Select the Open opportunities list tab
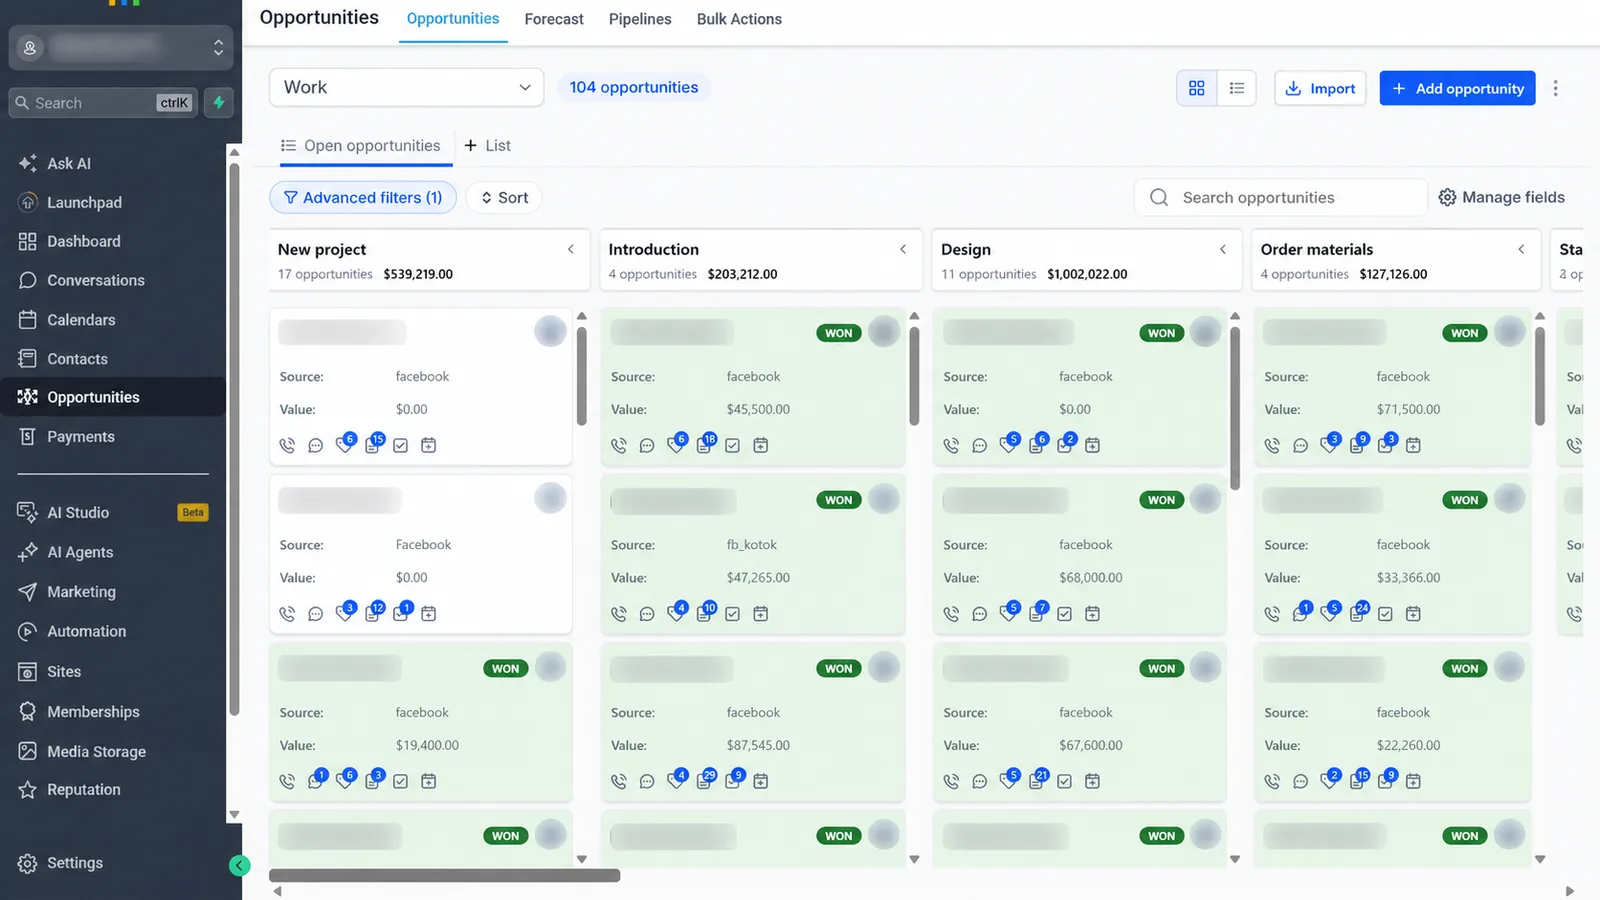Viewport: 1600px width, 900px height. 361,146
